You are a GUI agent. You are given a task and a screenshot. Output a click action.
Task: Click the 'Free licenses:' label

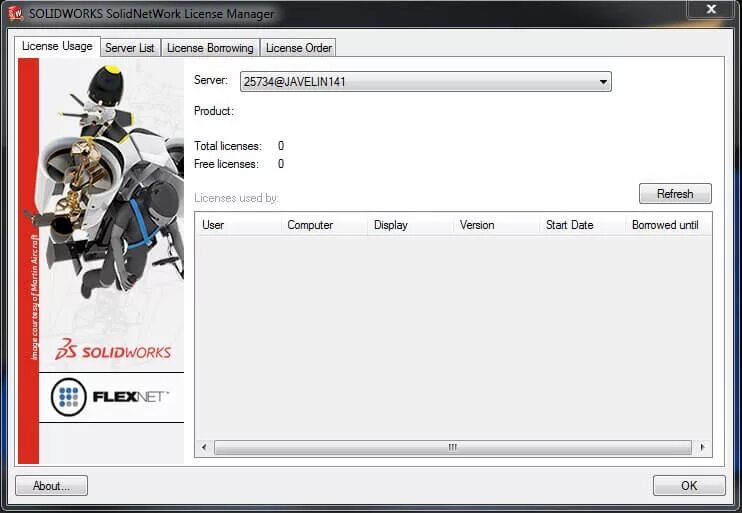226,164
